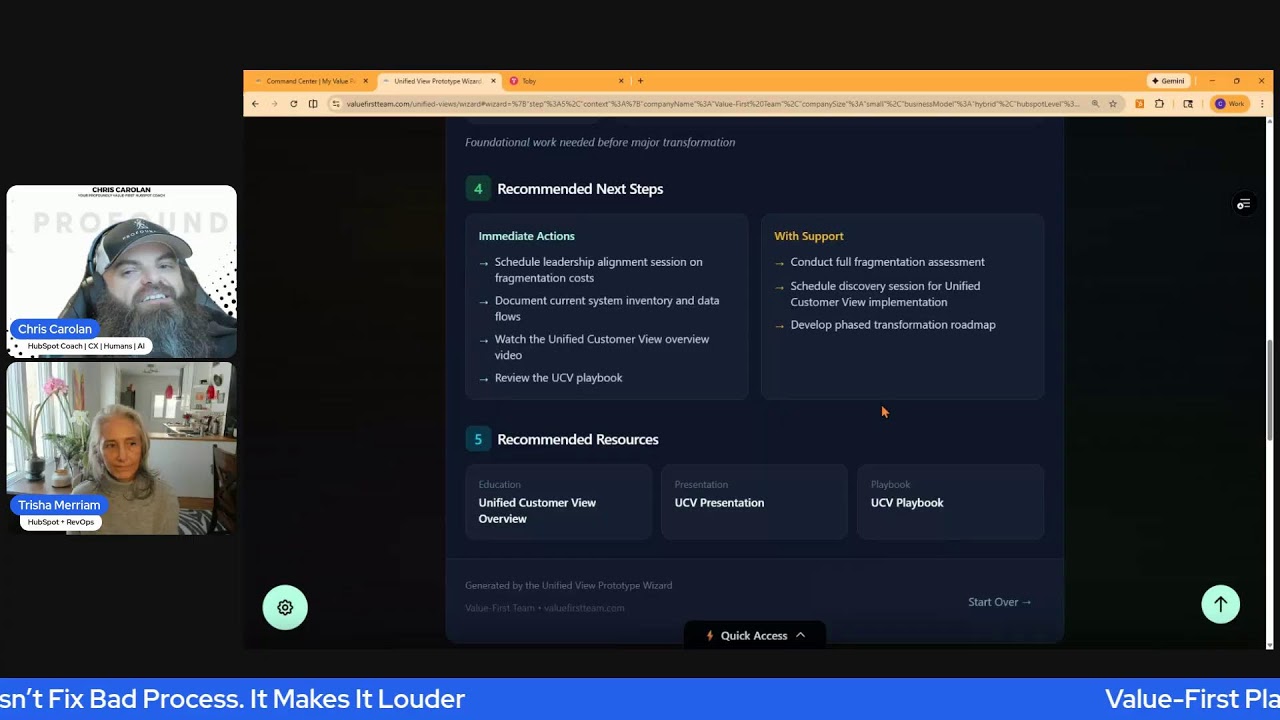The width and height of the screenshot is (1280, 720).
Task: Reload the current page
Action: pyautogui.click(x=293, y=104)
